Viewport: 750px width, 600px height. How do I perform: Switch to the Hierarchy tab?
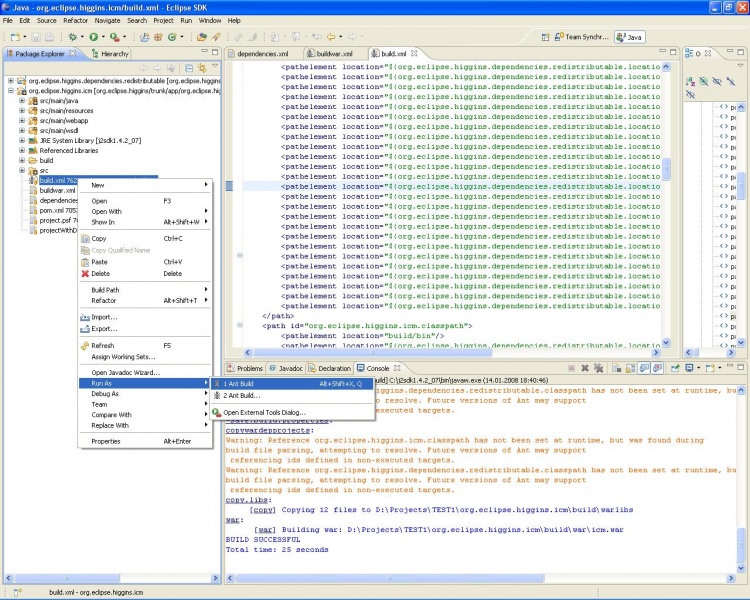[110, 54]
